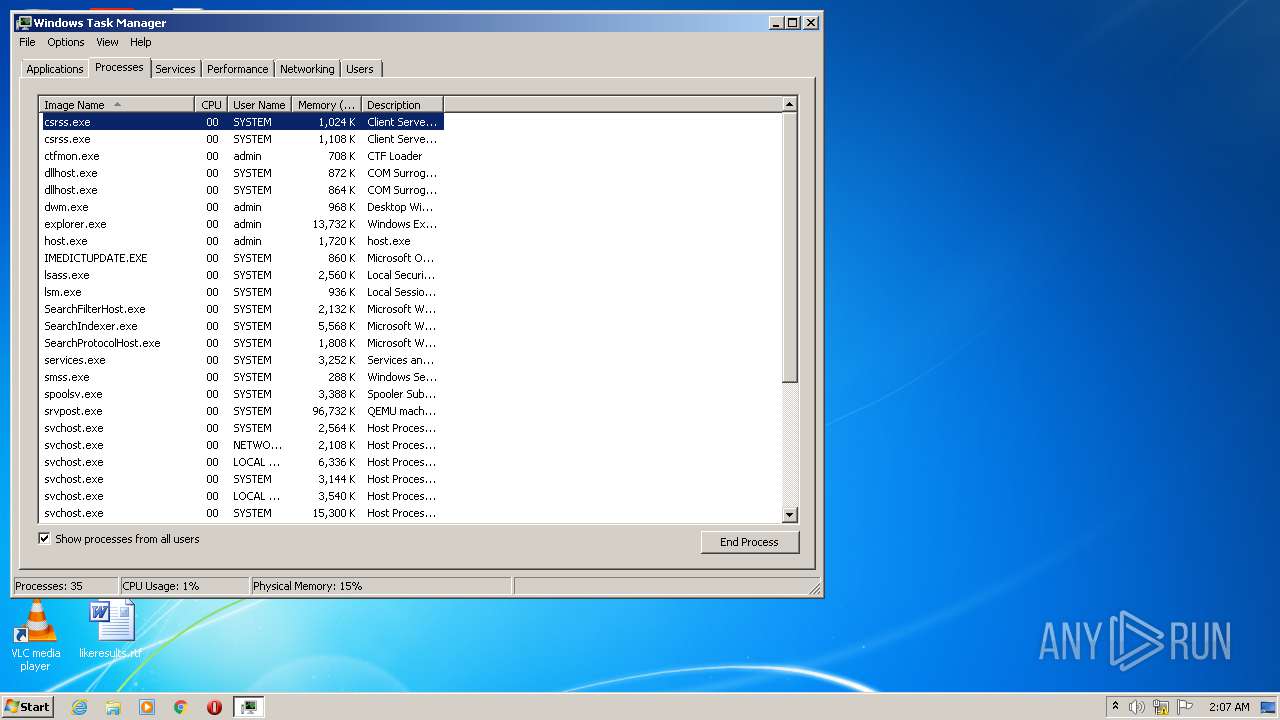Select svchost.exe run by NETWO... user
Screen dimensions: 1280x720
[241, 445]
